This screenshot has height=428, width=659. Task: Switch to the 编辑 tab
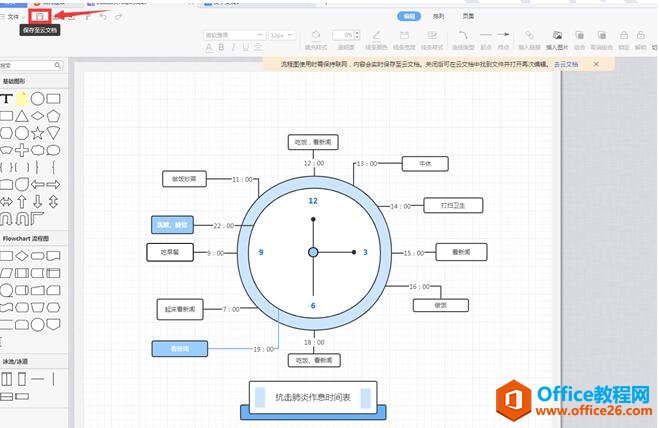(x=409, y=16)
